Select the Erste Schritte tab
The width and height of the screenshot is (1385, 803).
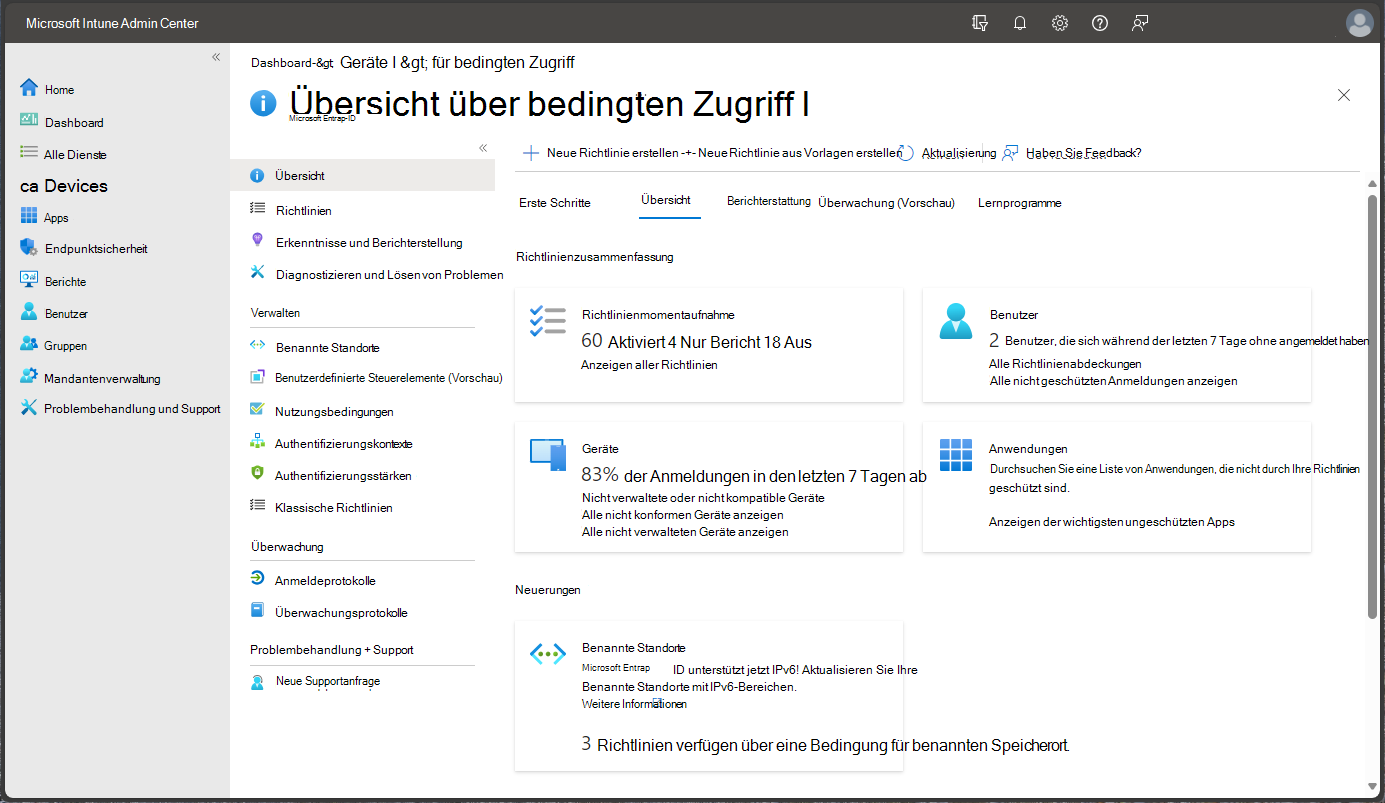554,203
